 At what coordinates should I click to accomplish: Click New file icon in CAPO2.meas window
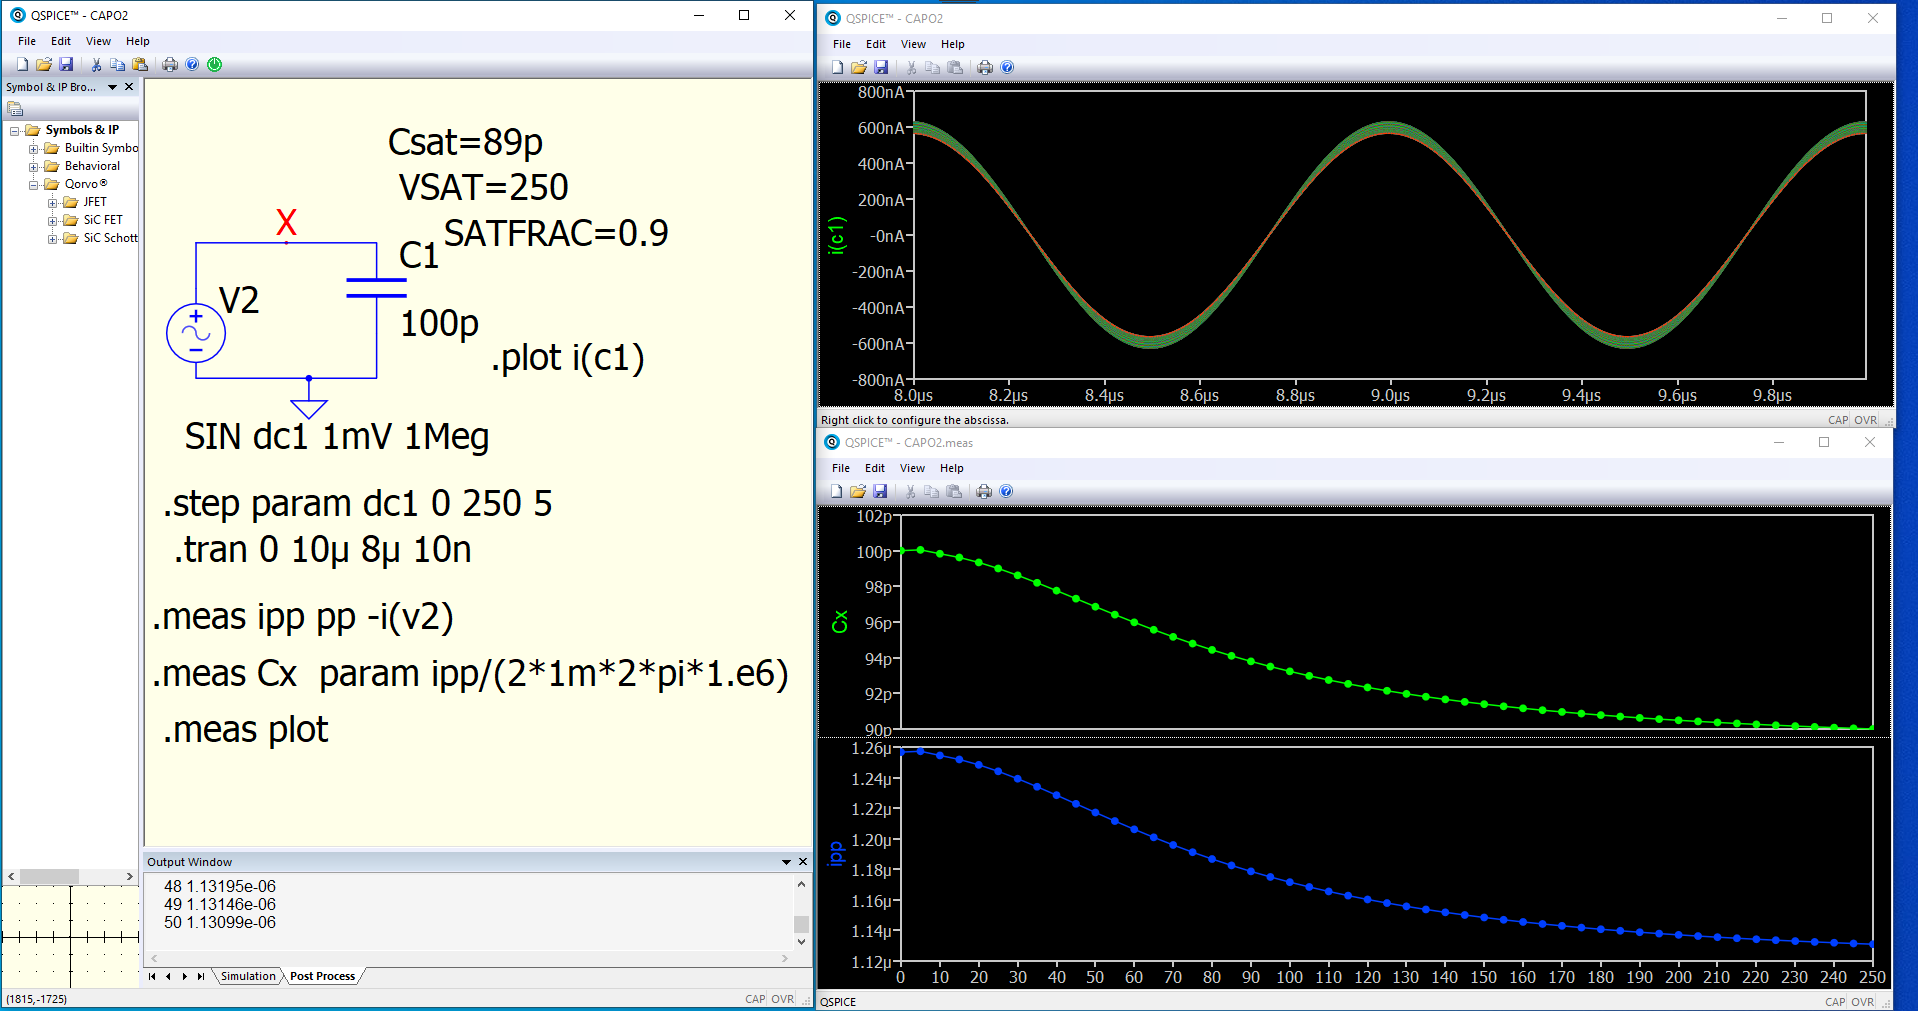pyautogui.click(x=836, y=491)
